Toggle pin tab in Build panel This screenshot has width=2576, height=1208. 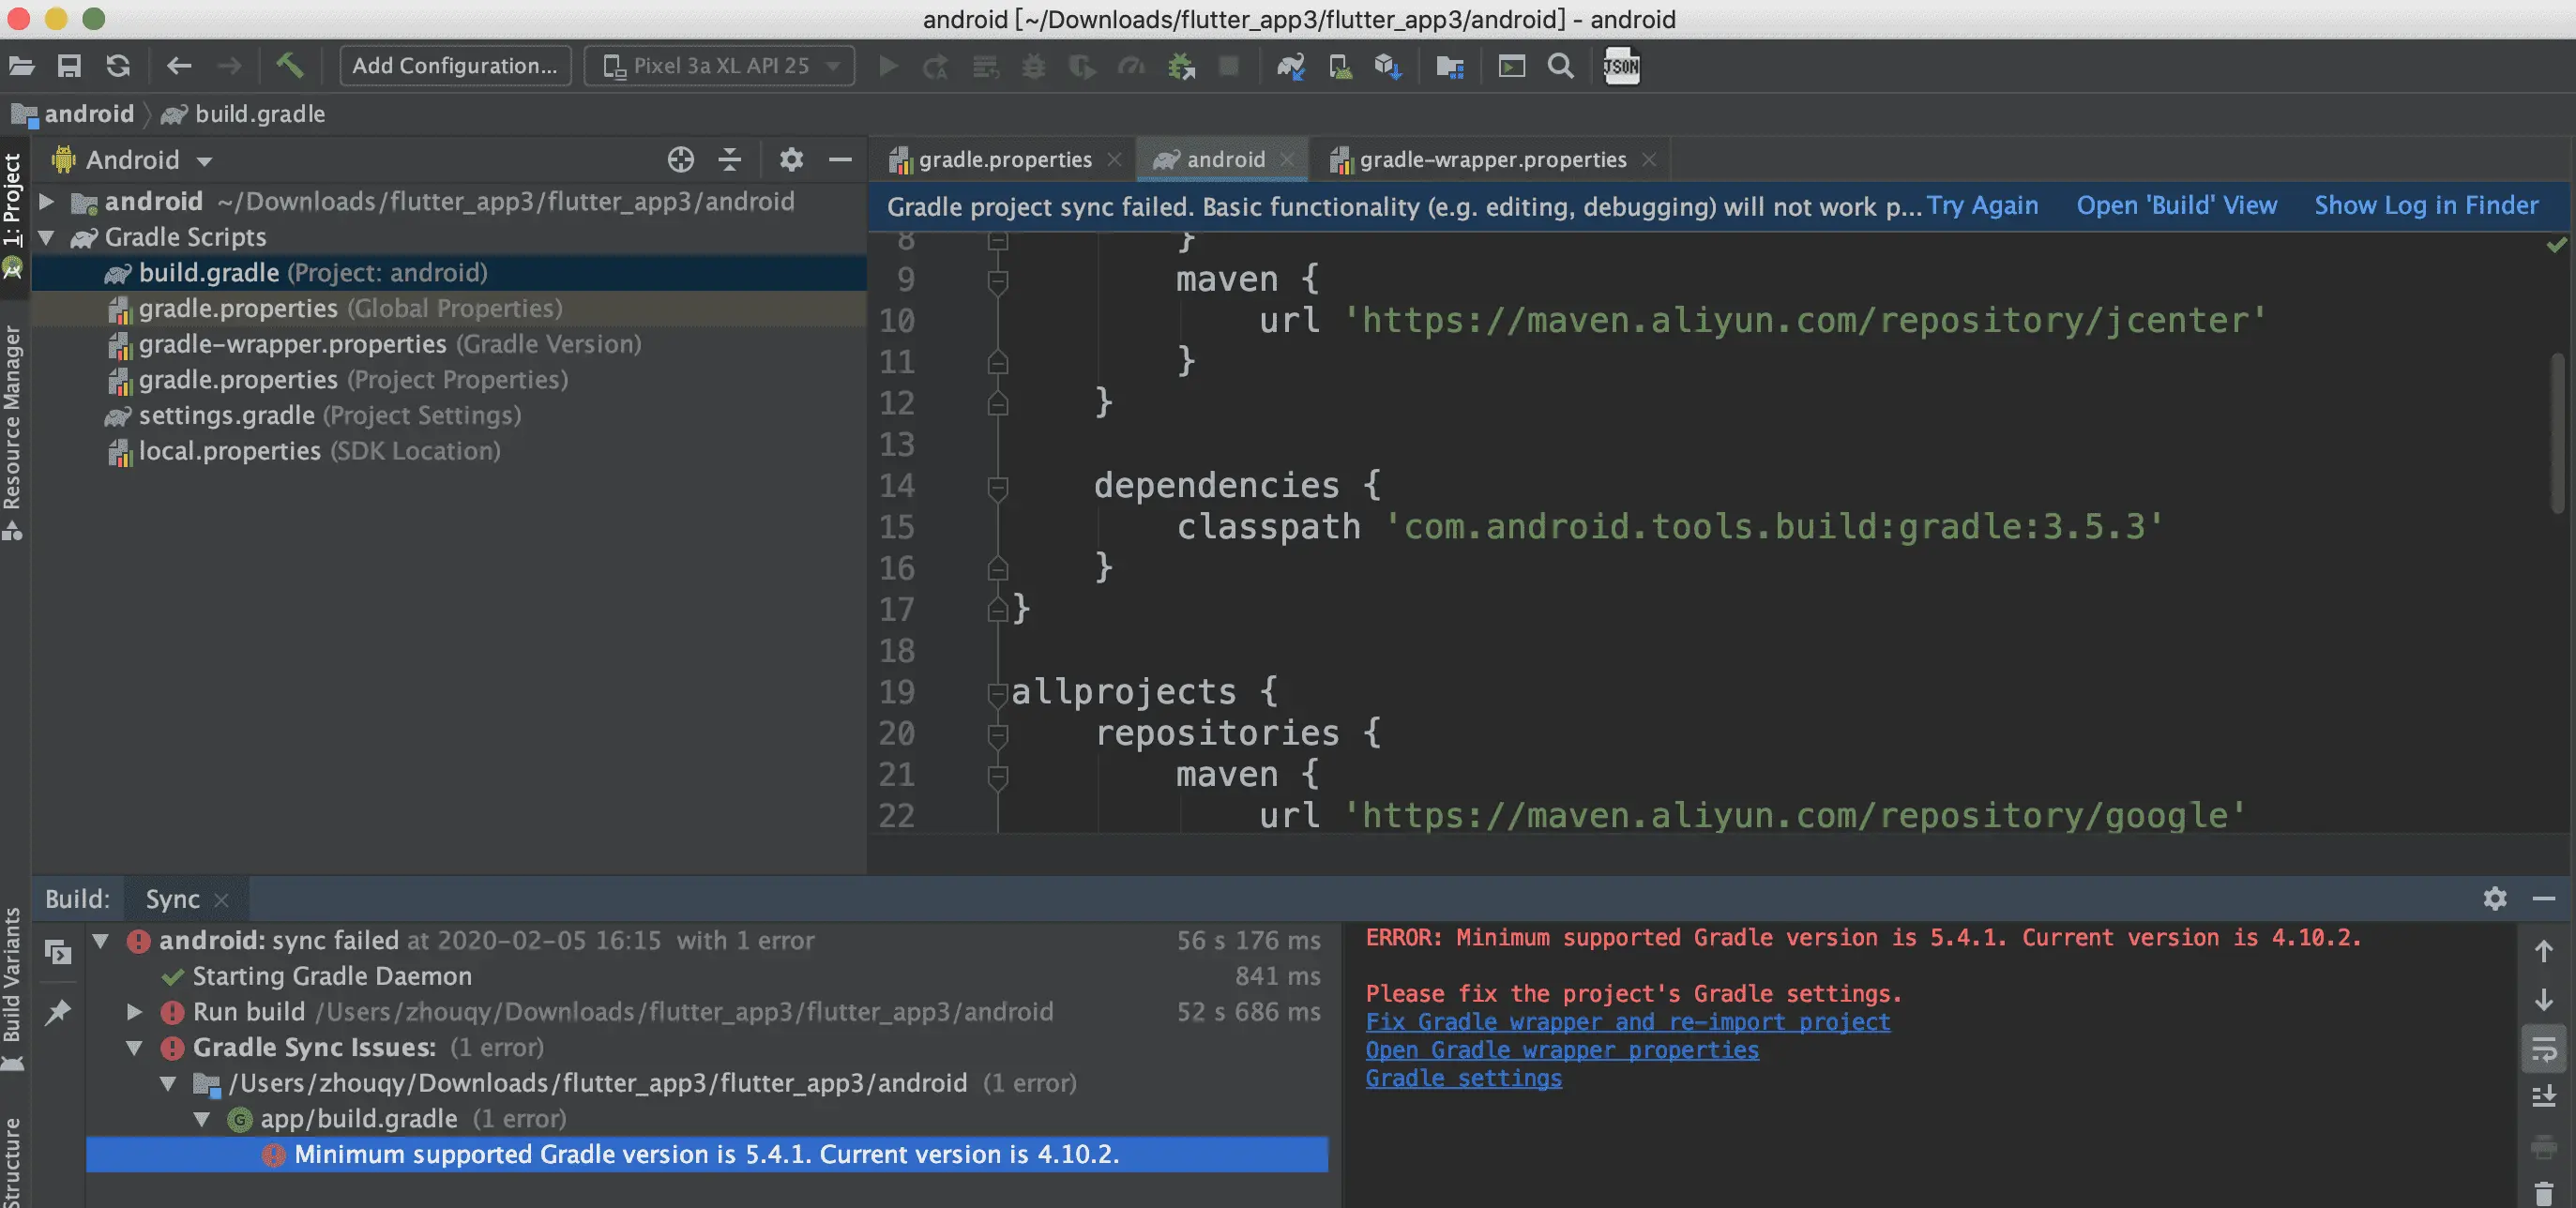(58, 1012)
